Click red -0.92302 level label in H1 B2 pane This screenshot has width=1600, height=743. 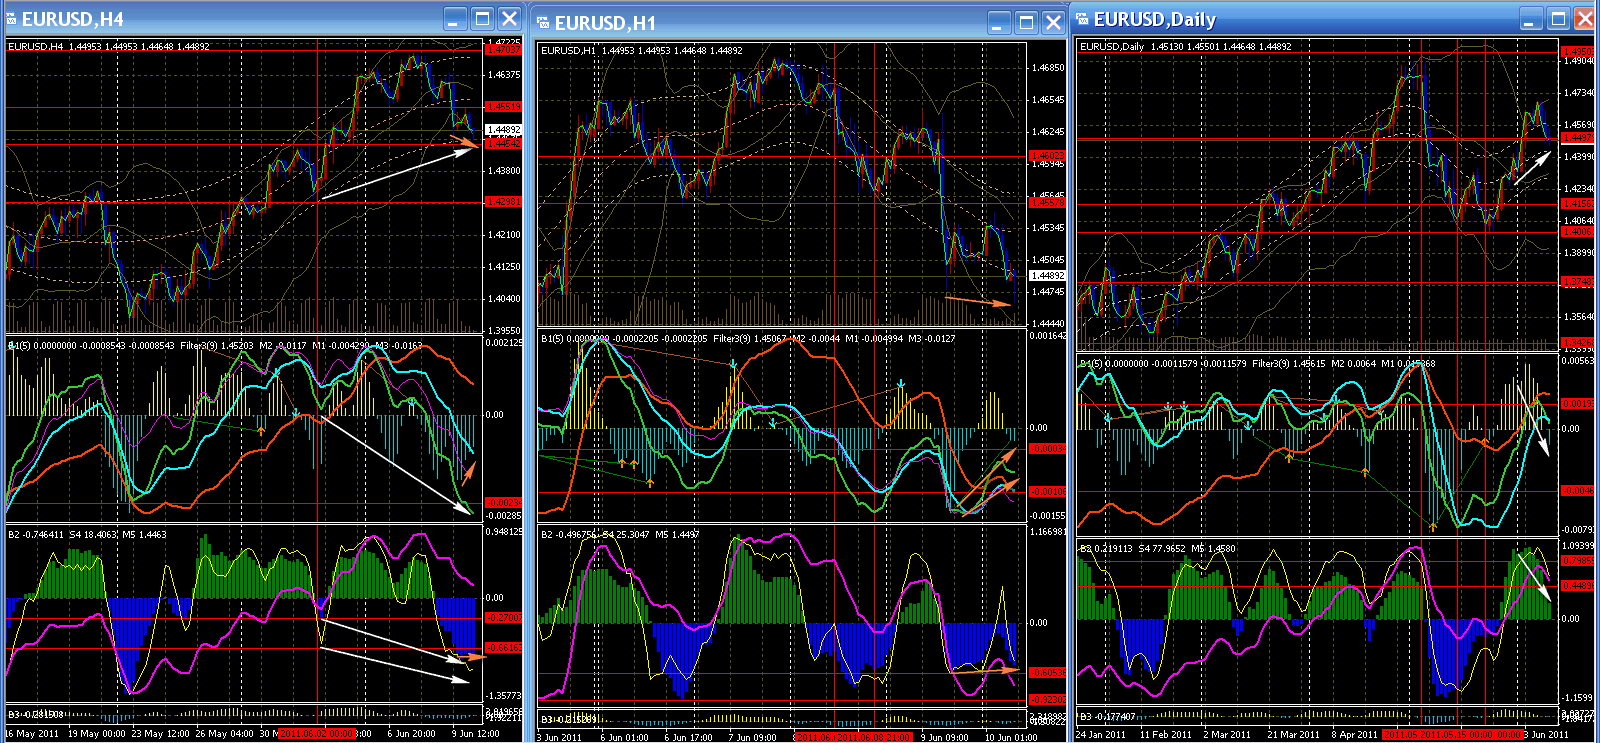(x=1047, y=699)
